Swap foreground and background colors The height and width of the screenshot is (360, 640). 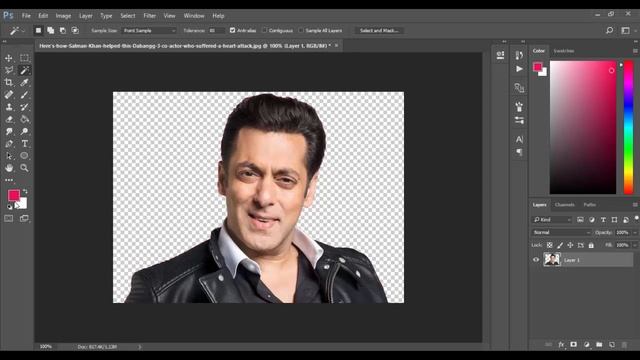(25, 191)
